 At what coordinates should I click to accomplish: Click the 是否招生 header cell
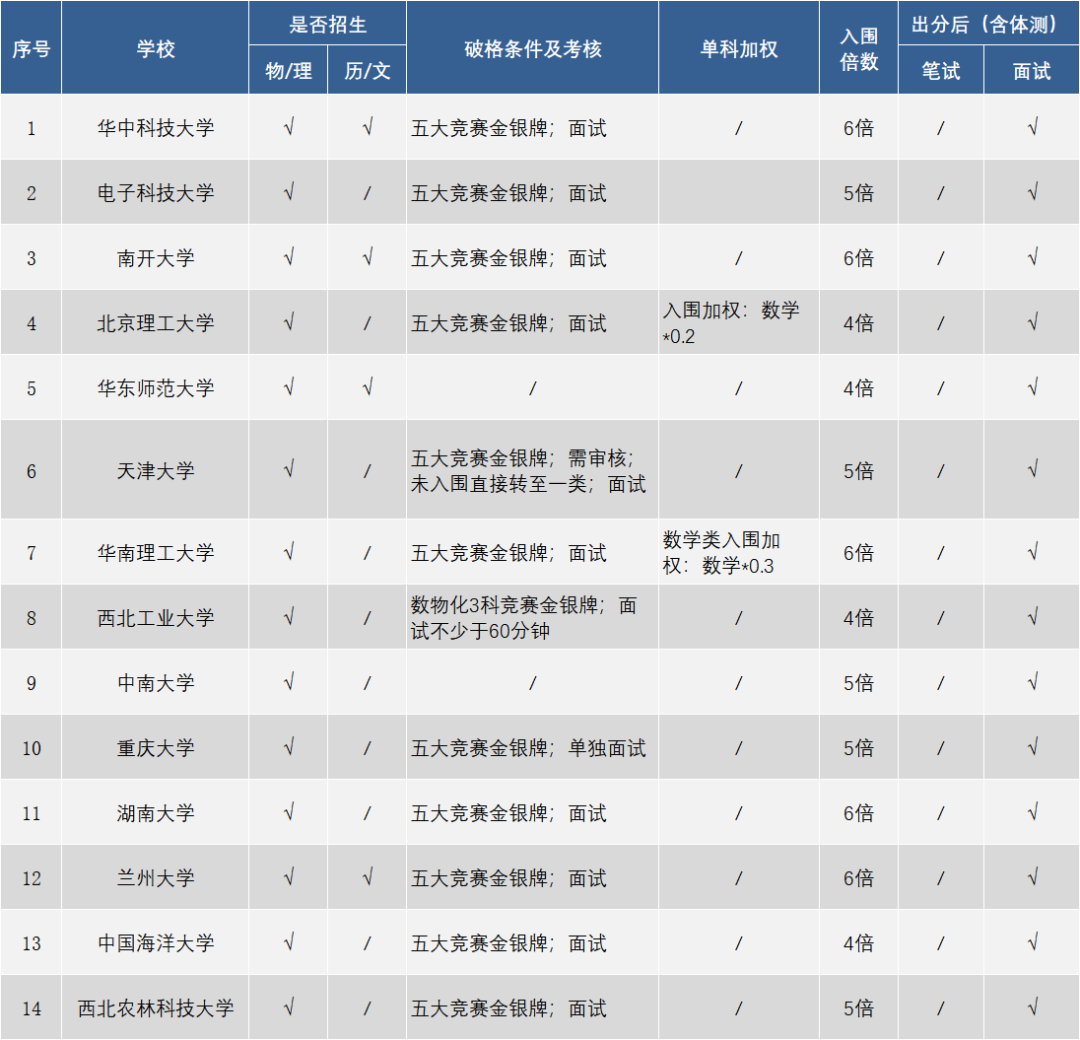pyautogui.click(x=327, y=23)
